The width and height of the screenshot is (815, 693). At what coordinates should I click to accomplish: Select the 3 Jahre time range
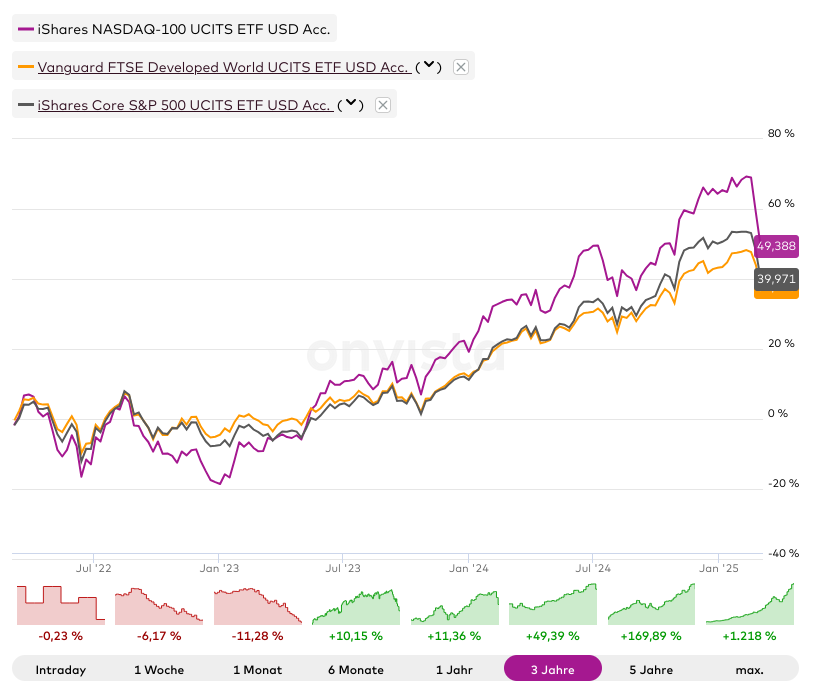[x=552, y=669]
